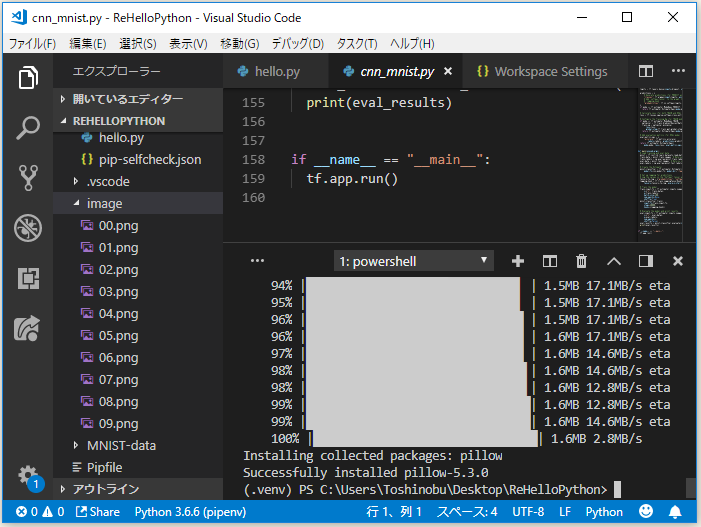
Task: Open the errors and warnings counter
Action: pyautogui.click(x=40, y=512)
